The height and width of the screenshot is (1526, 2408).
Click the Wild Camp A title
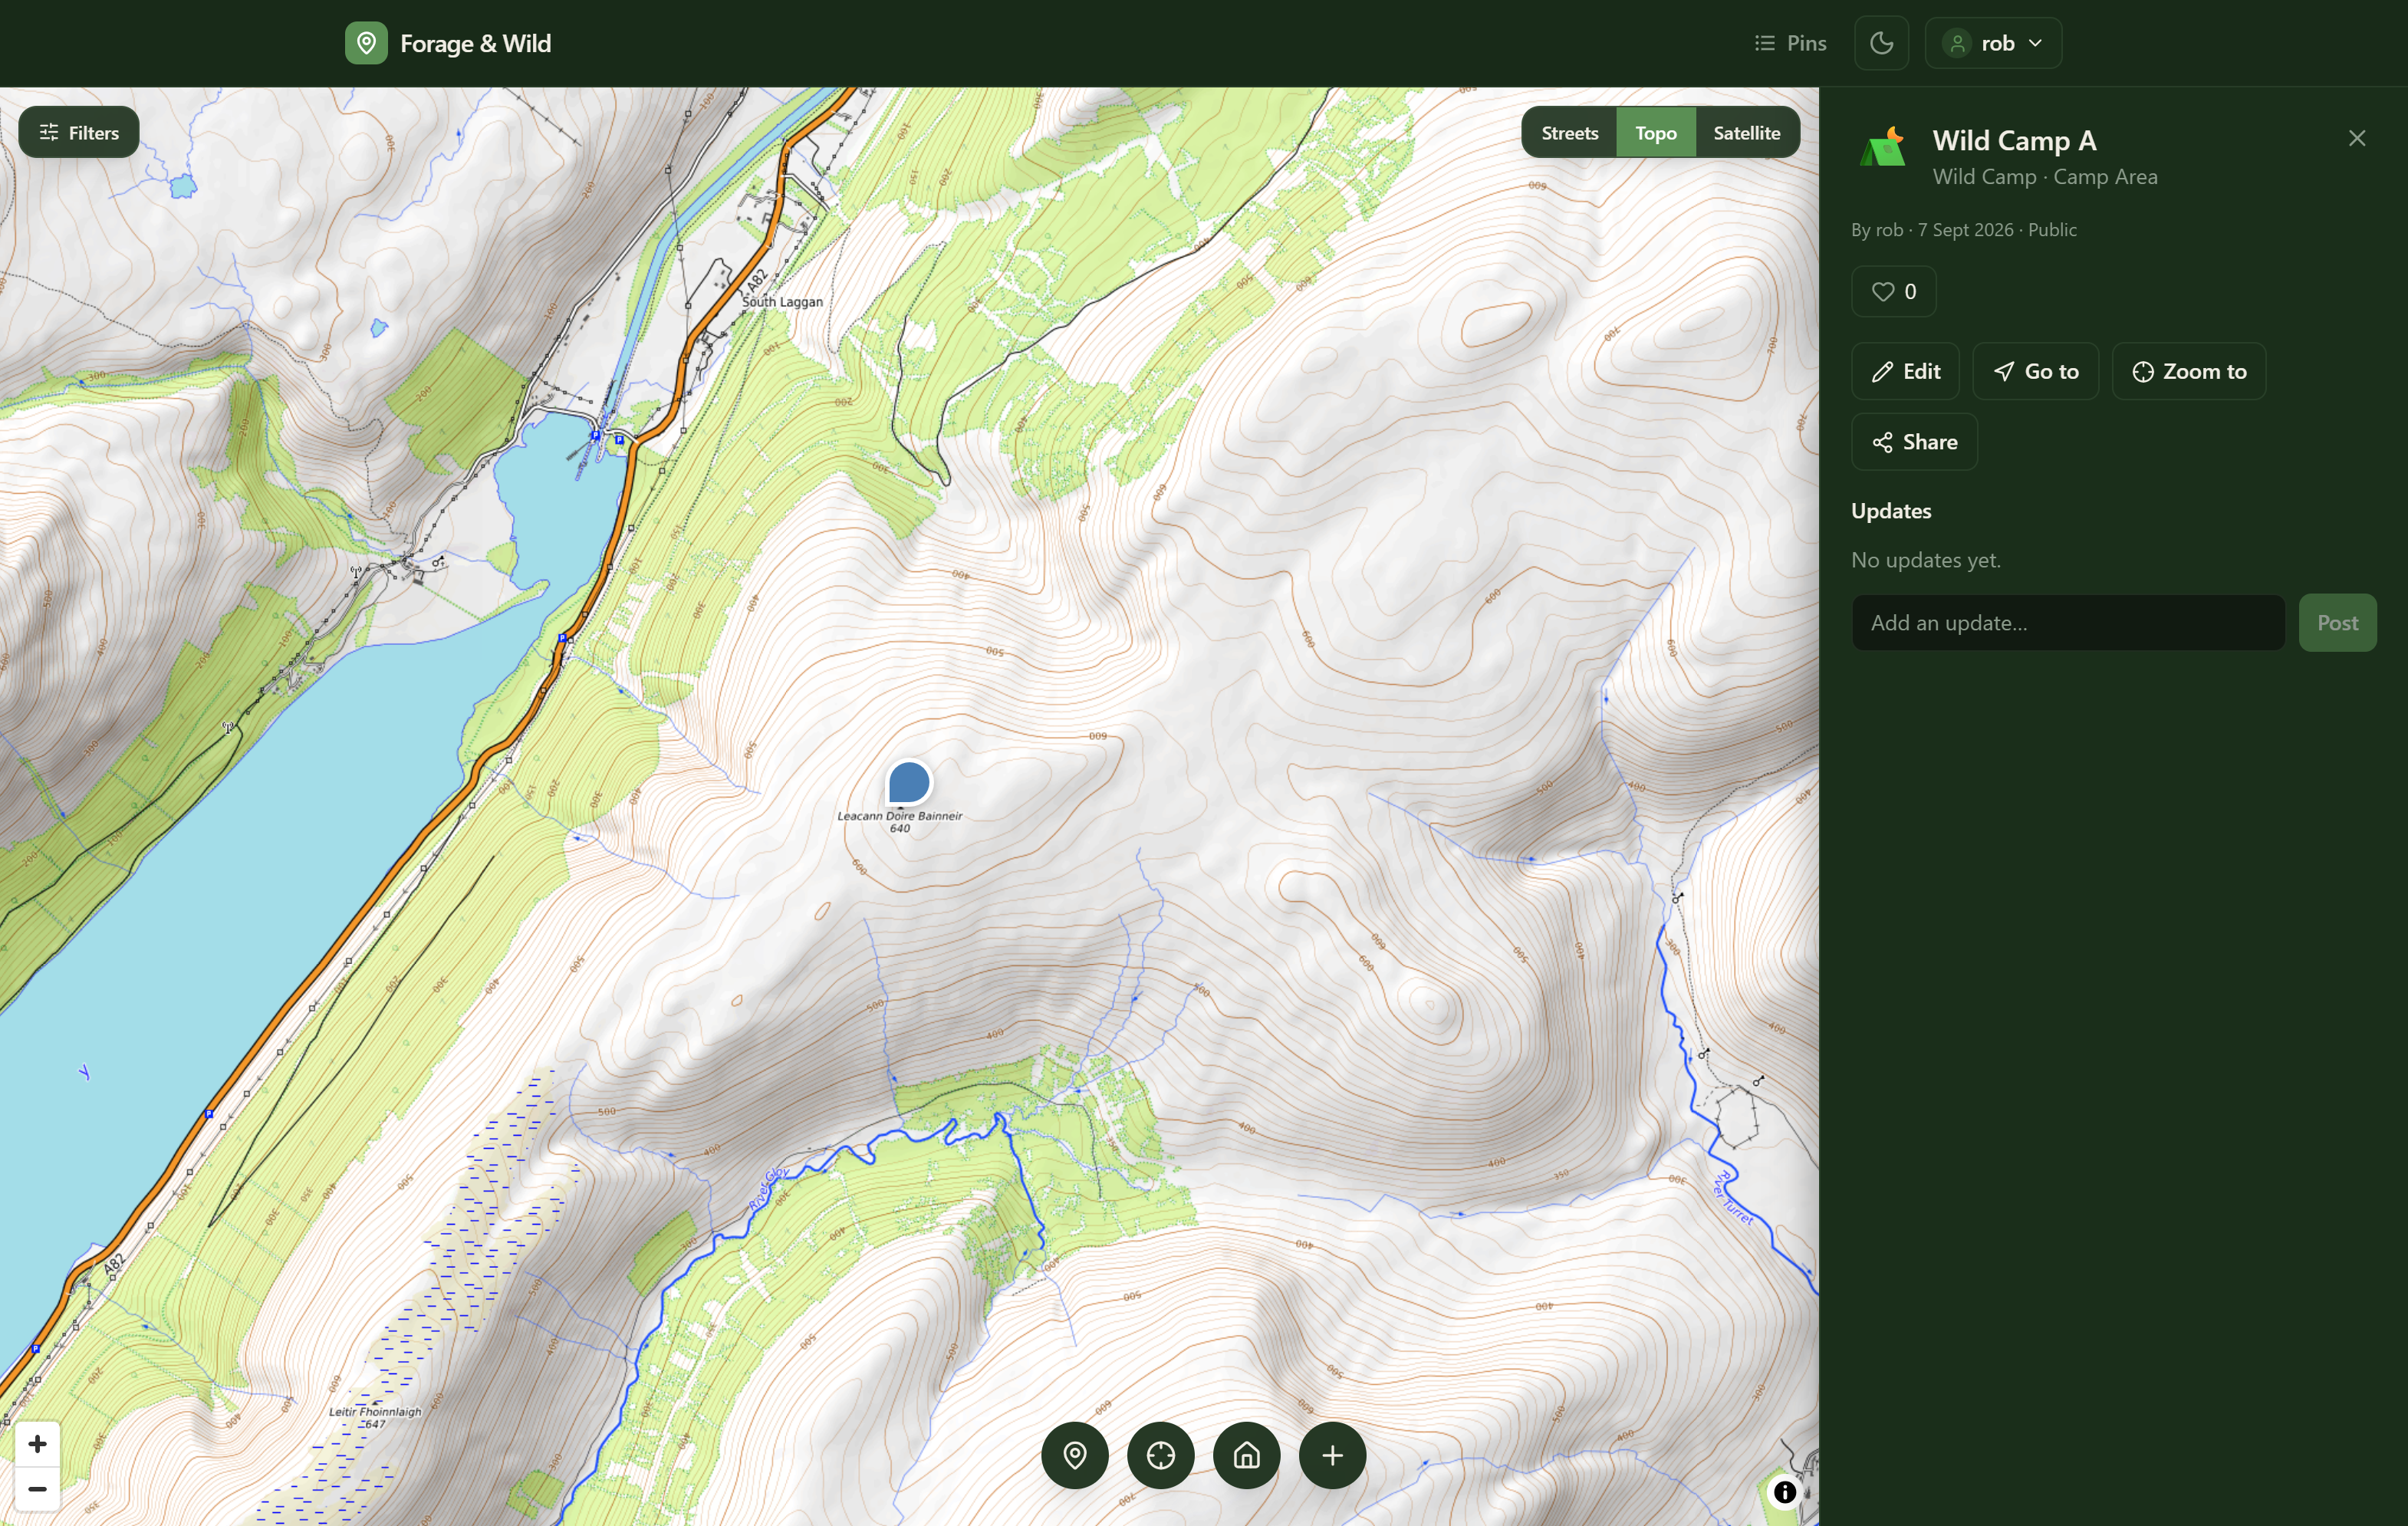tap(2014, 141)
